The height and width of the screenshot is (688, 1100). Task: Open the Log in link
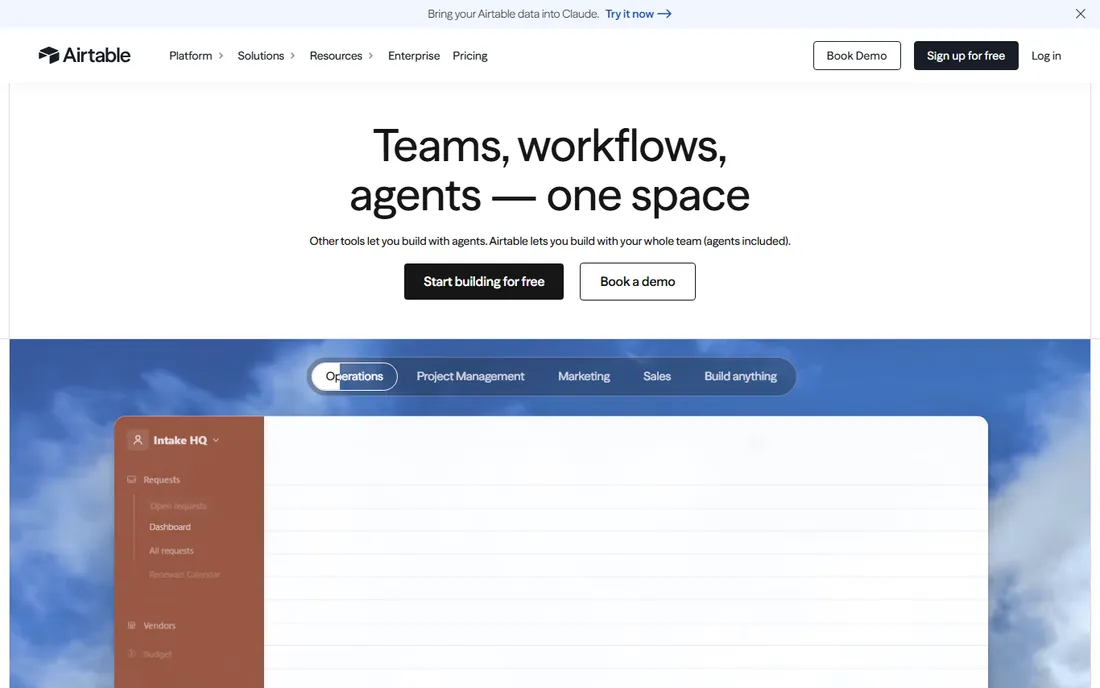point(1046,55)
